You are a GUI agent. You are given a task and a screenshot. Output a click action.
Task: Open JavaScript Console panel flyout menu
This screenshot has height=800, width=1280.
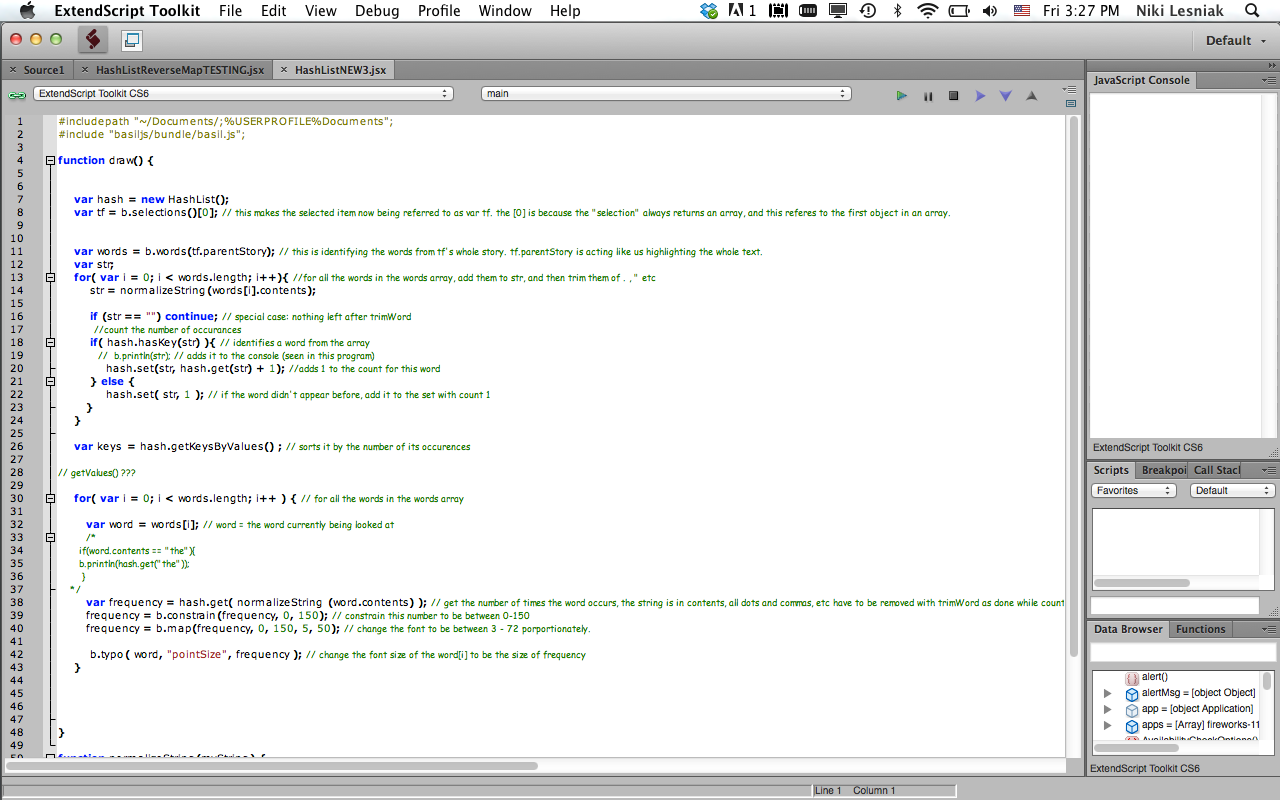(x=1269, y=80)
